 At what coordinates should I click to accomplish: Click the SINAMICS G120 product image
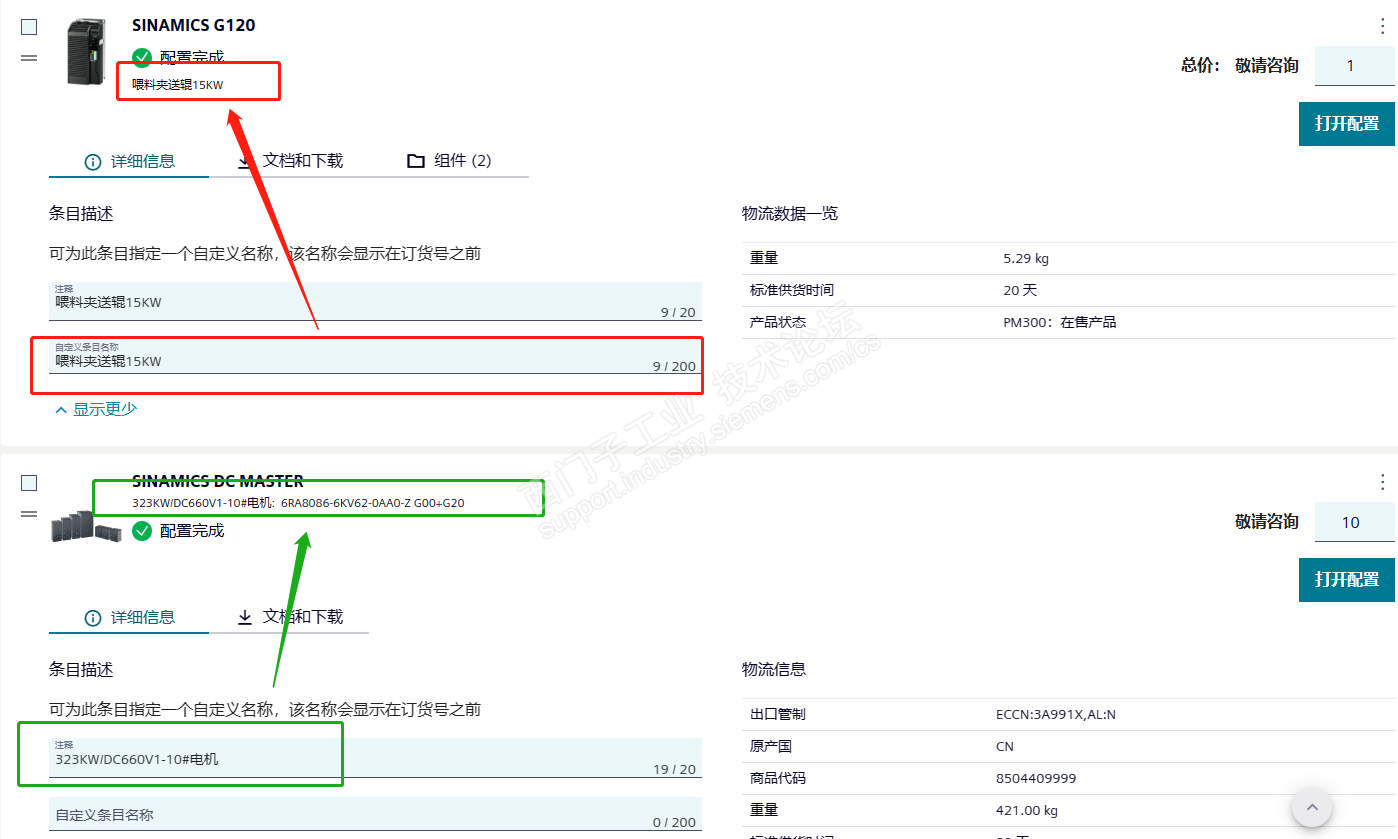pos(86,52)
